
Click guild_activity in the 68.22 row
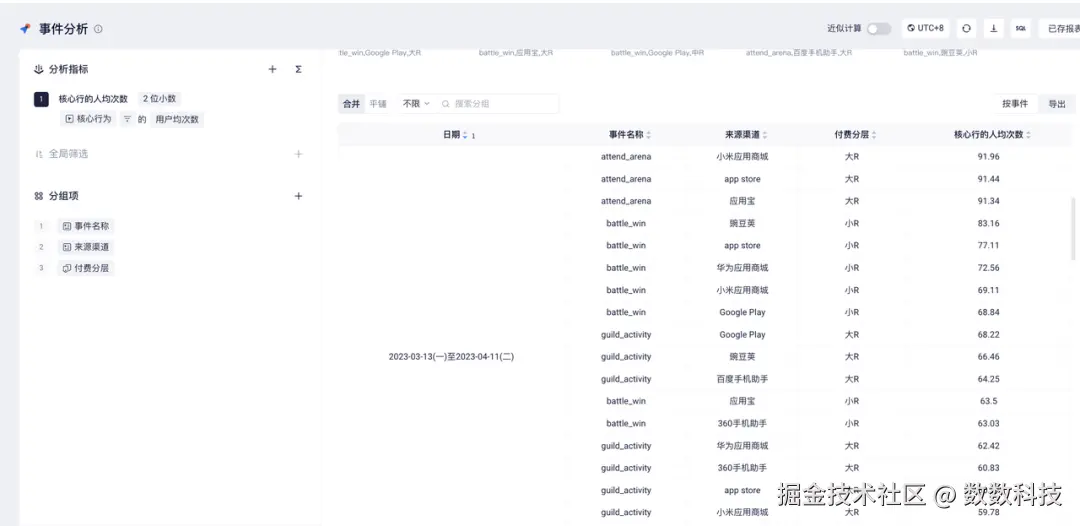[625, 335]
